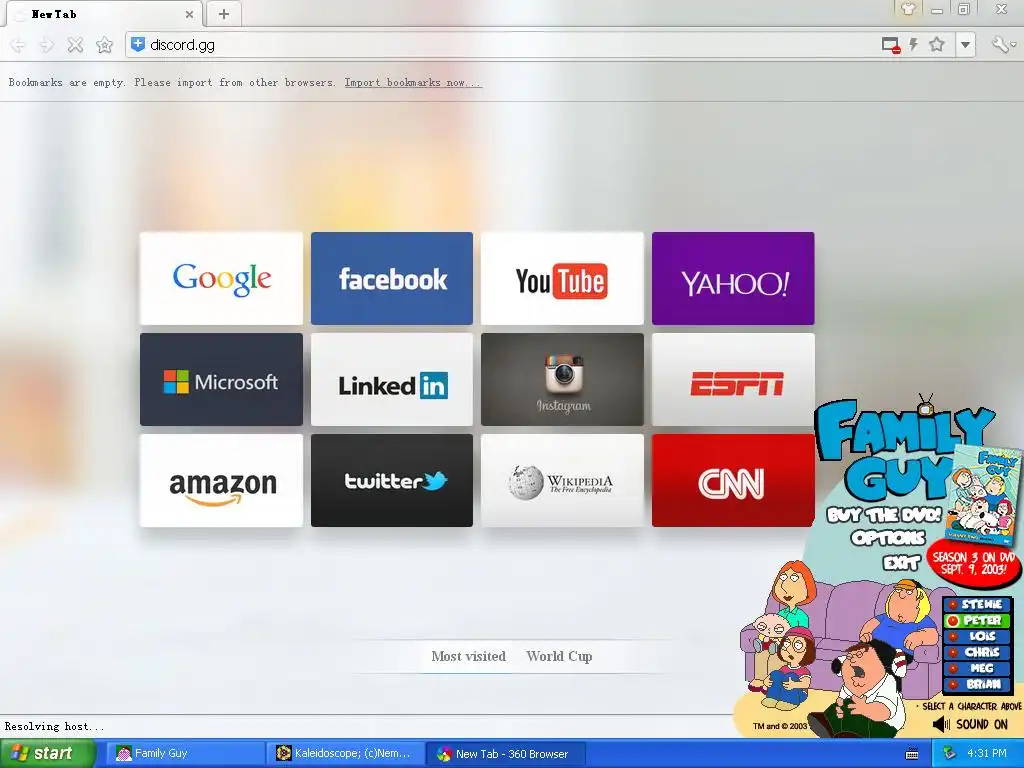
Task: Click Exit in Family Guy widget
Action: point(901,562)
